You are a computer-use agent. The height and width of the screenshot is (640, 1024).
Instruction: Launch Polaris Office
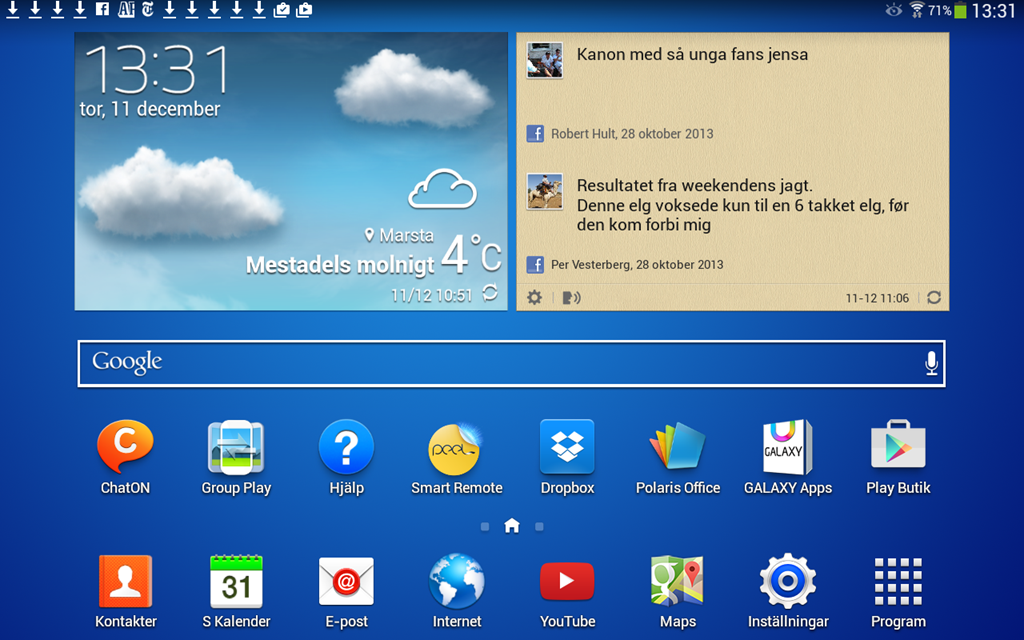pyautogui.click(x=677, y=448)
